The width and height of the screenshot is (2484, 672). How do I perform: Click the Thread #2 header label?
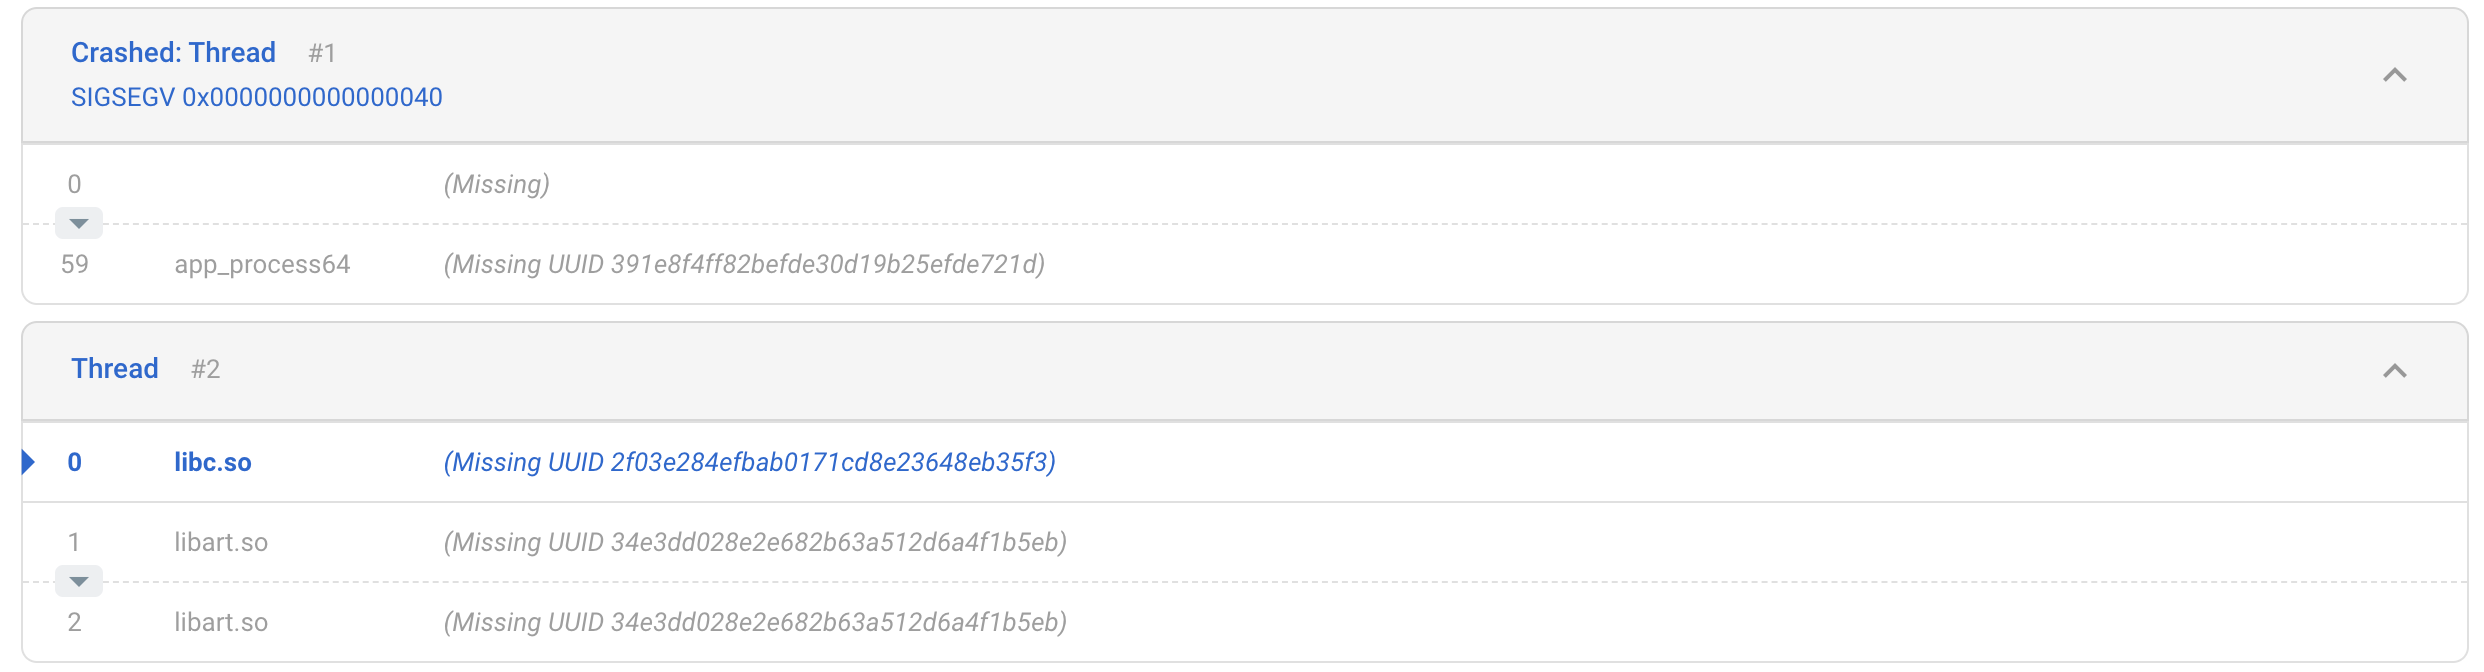[115, 368]
